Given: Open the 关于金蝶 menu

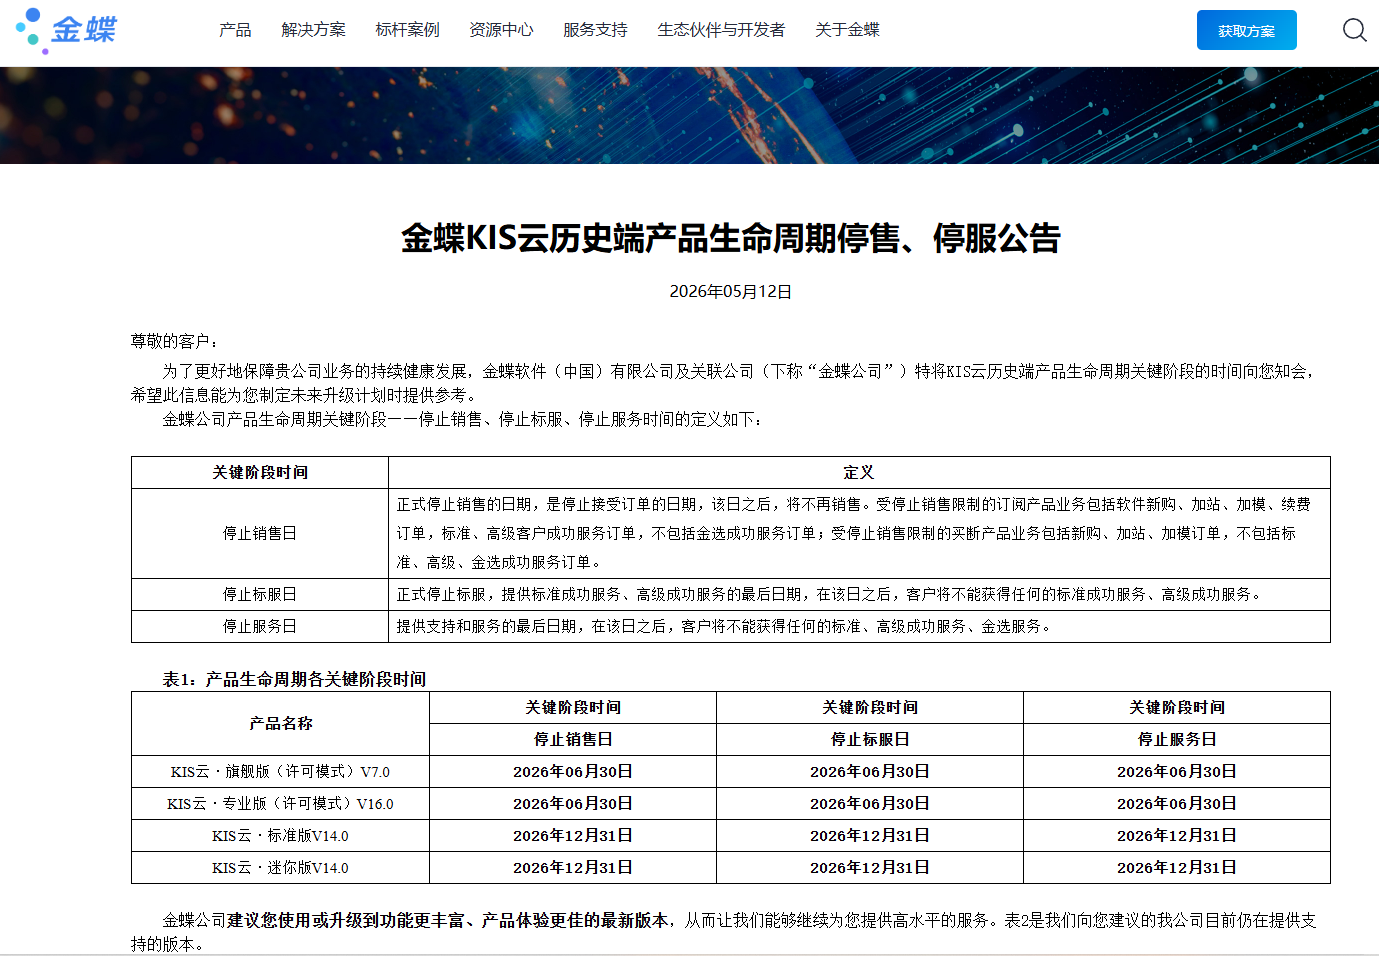Looking at the screenshot, I should [x=847, y=30].
